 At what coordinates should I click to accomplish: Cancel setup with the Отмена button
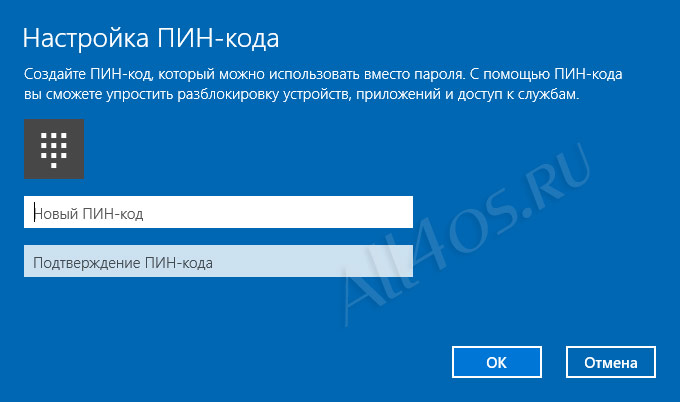tap(611, 362)
